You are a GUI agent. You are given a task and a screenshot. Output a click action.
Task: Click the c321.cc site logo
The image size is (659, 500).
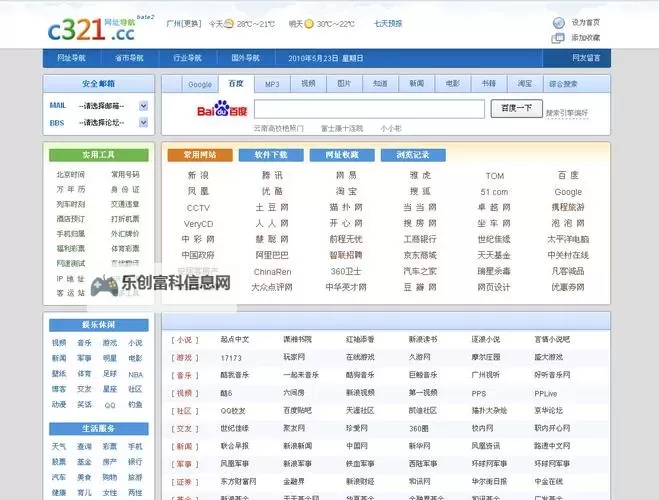100,29
